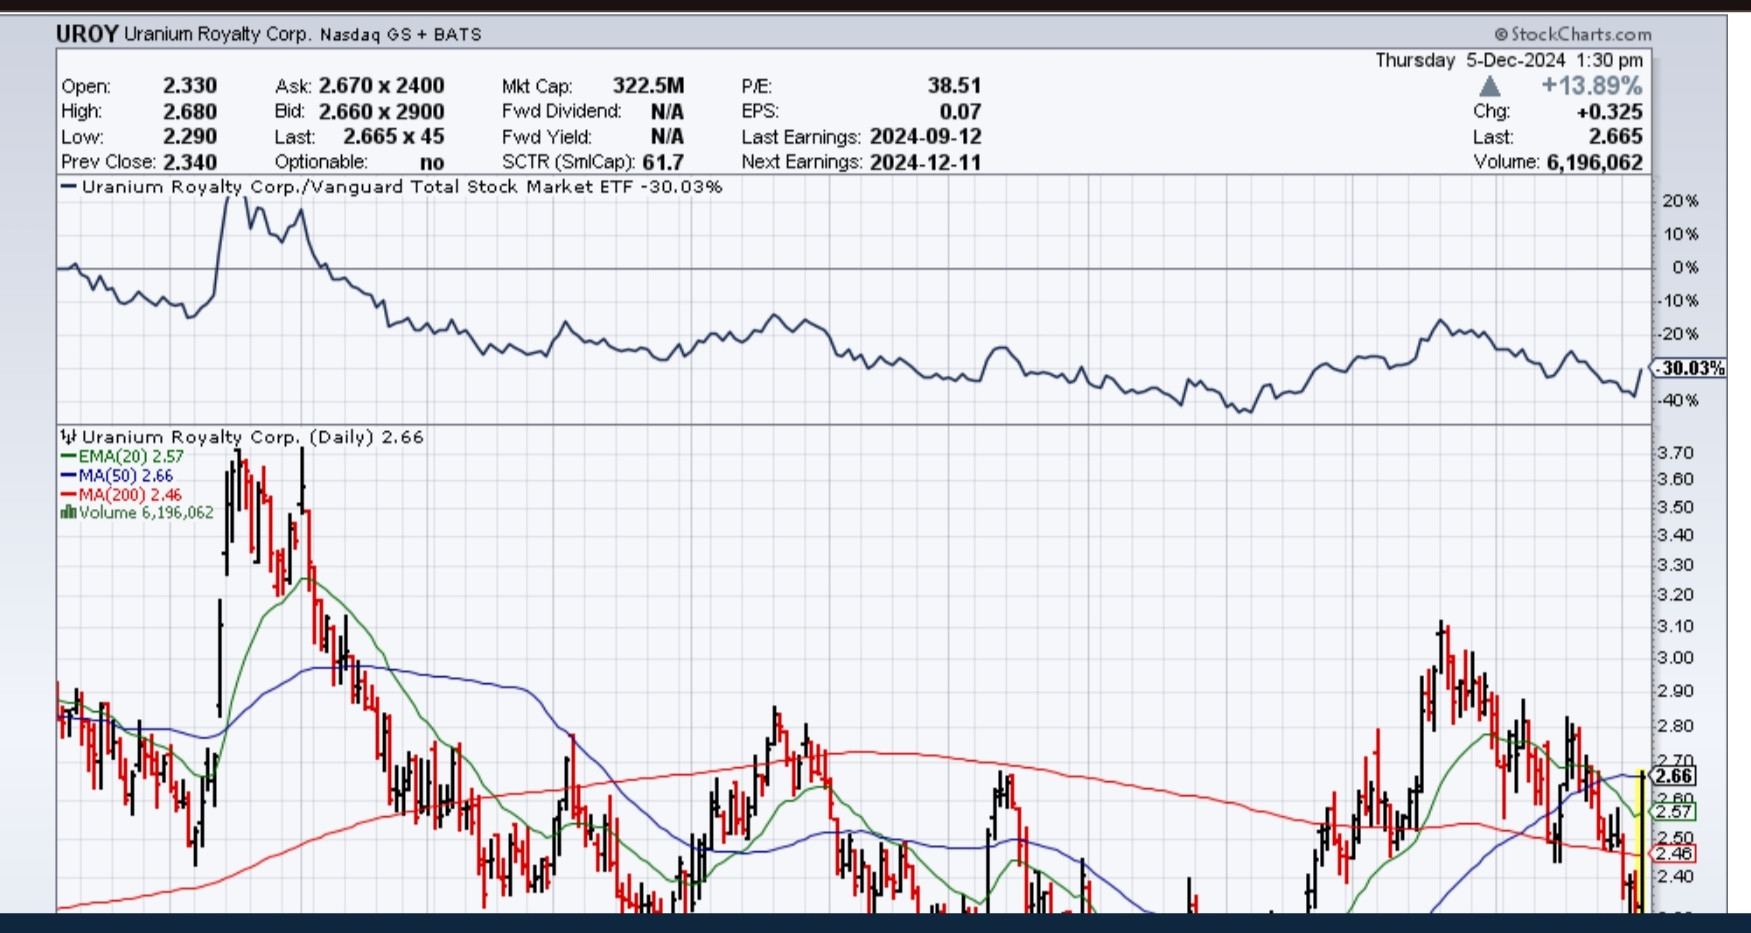Click the EMA(20) 2.57 legend entry
This screenshot has width=1751, height=933.
(x=122, y=456)
